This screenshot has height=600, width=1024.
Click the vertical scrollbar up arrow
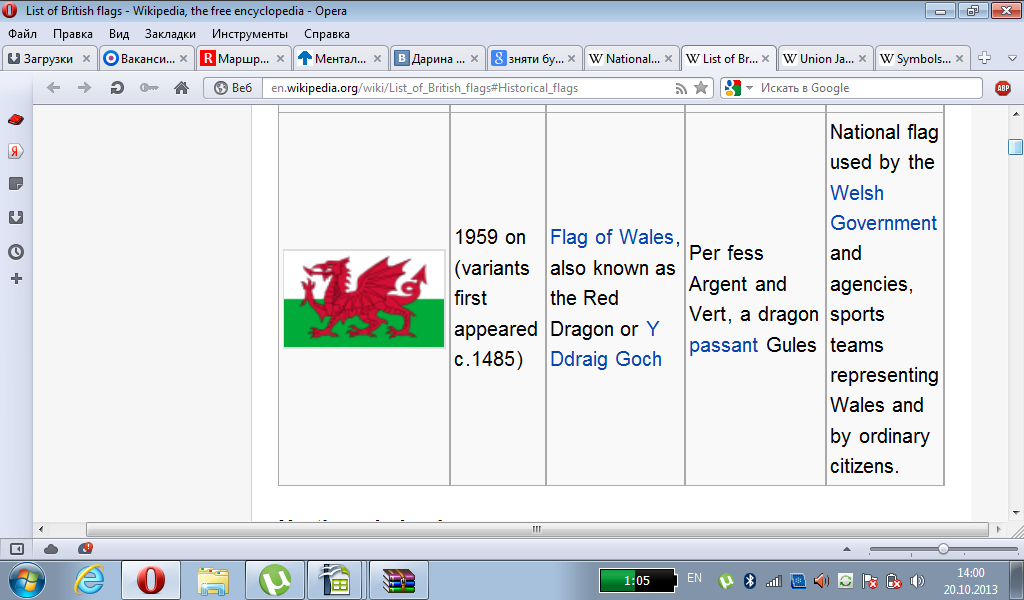pyautogui.click(x=1015, y=113)
